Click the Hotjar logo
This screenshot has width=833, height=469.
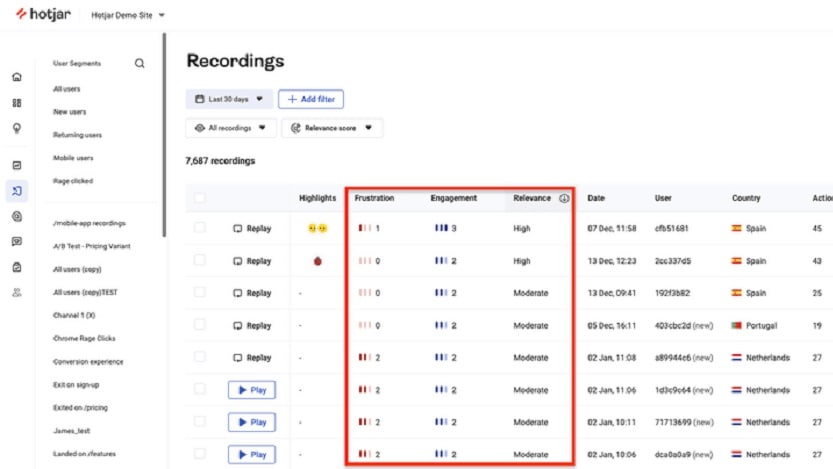tap(43, 14)
